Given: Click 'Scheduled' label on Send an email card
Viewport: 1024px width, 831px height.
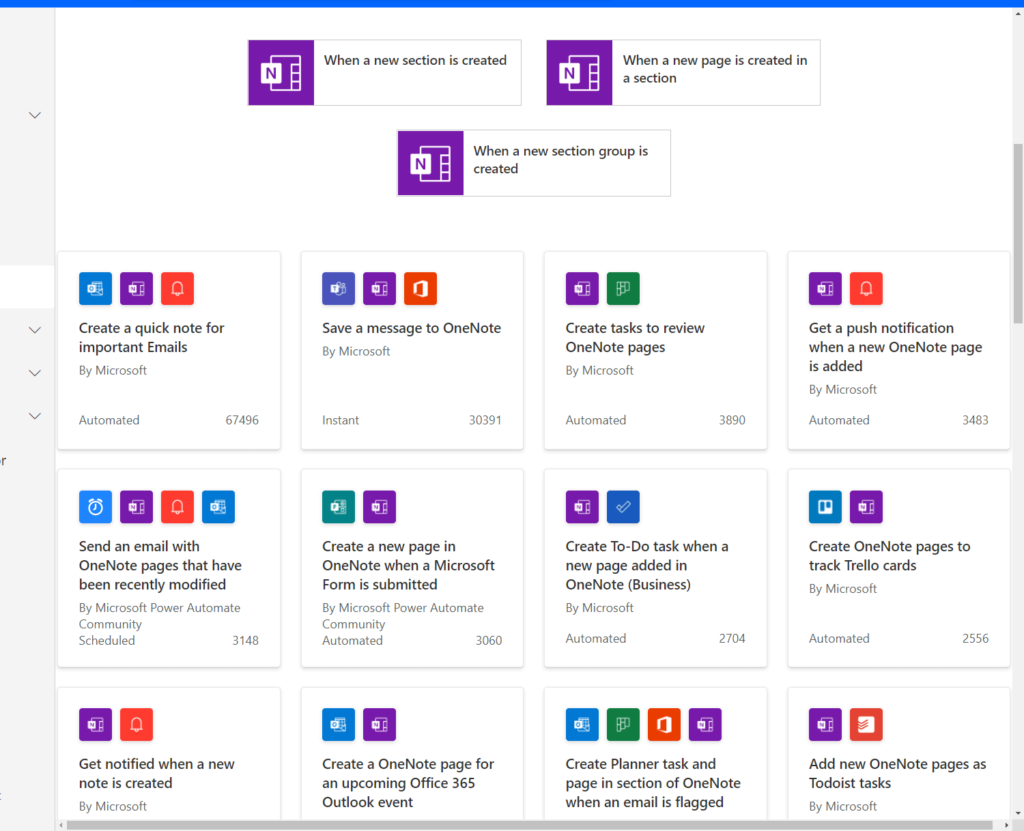Looking at the screenshot, I should pyautogui.click(x=107, y=640).
